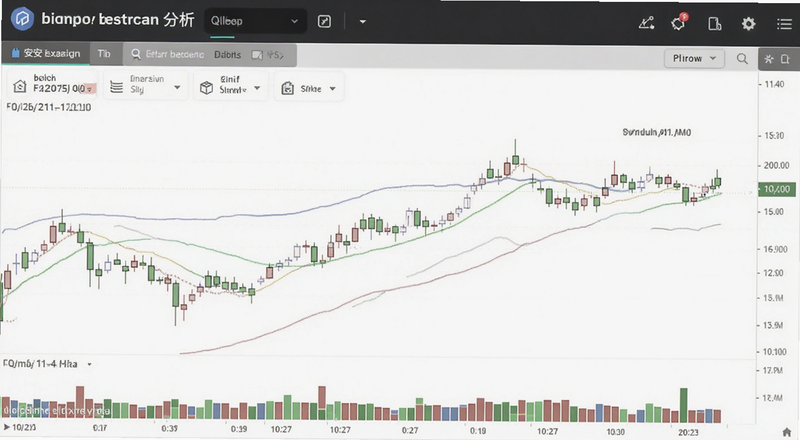Click the 11.40 price axis label
The width and height of the screenshot is (800, 440).
[774, 84]
